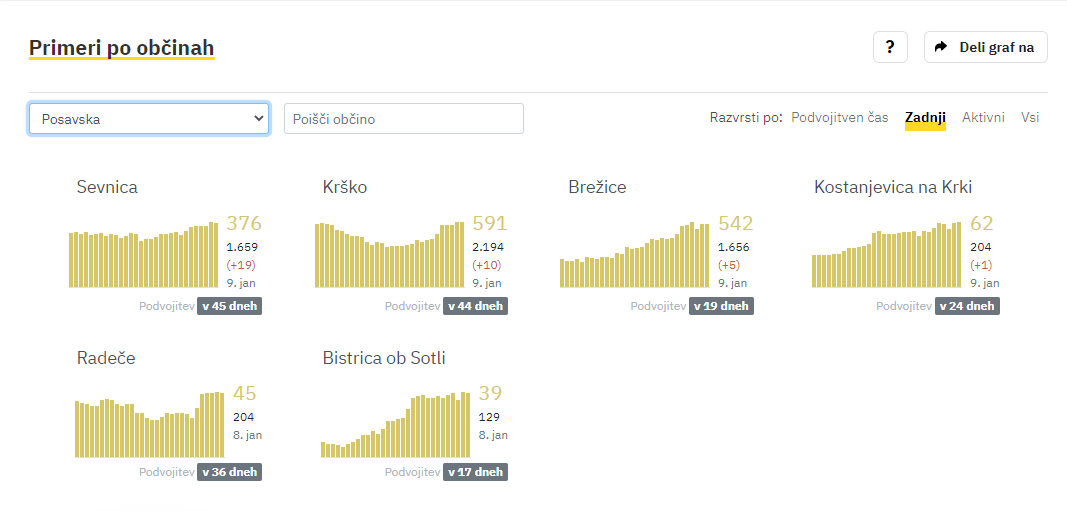Screen dimensions: 1067x511
Task: Open the Posavska region dropdown
Action: point(149,119)
